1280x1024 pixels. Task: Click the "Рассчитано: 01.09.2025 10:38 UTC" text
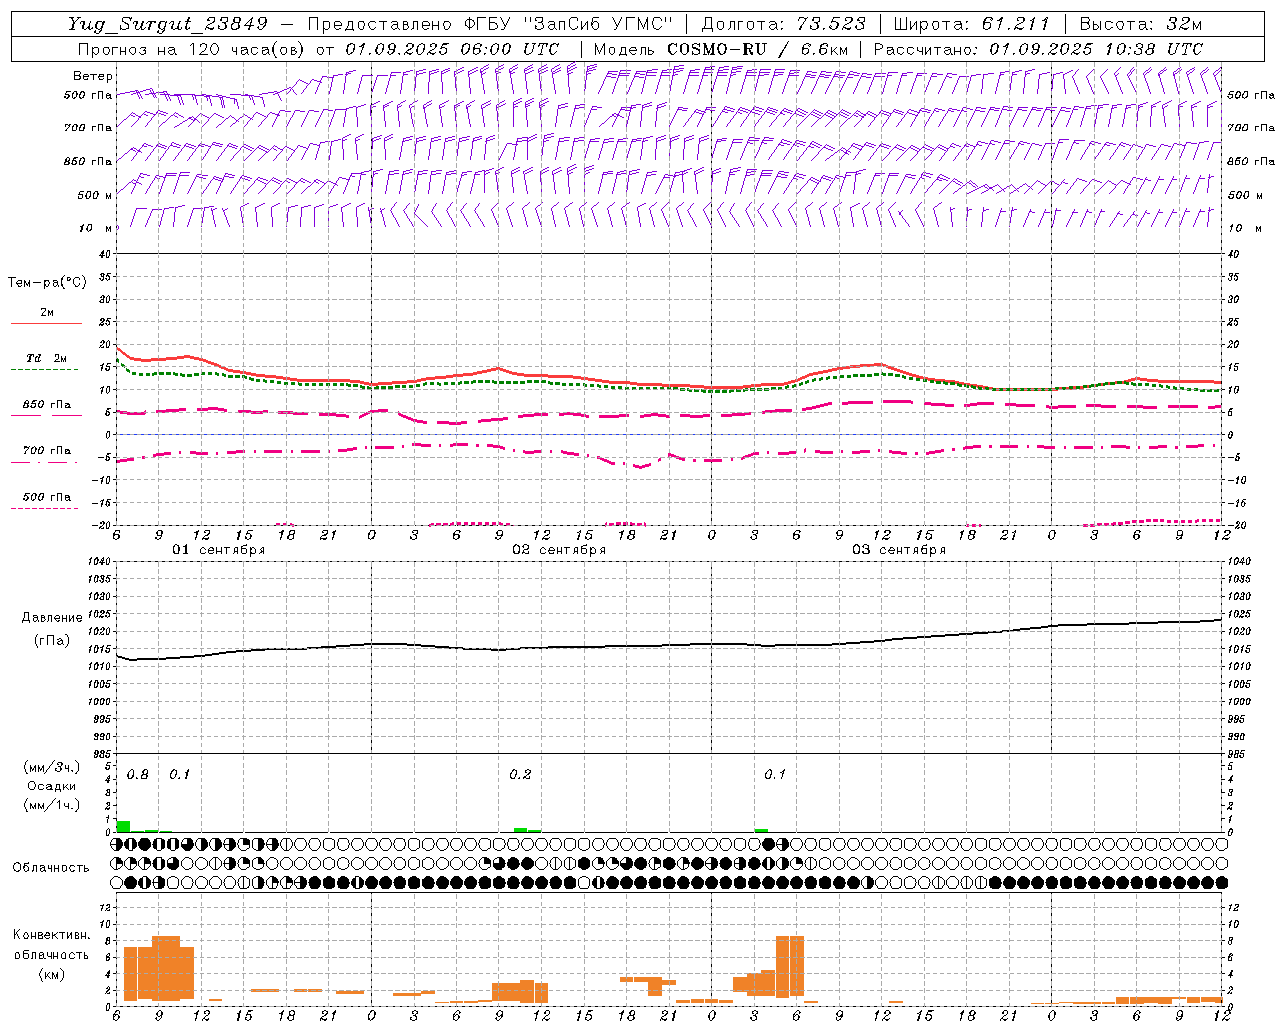pyautogui.click(x=1038, y=49)
